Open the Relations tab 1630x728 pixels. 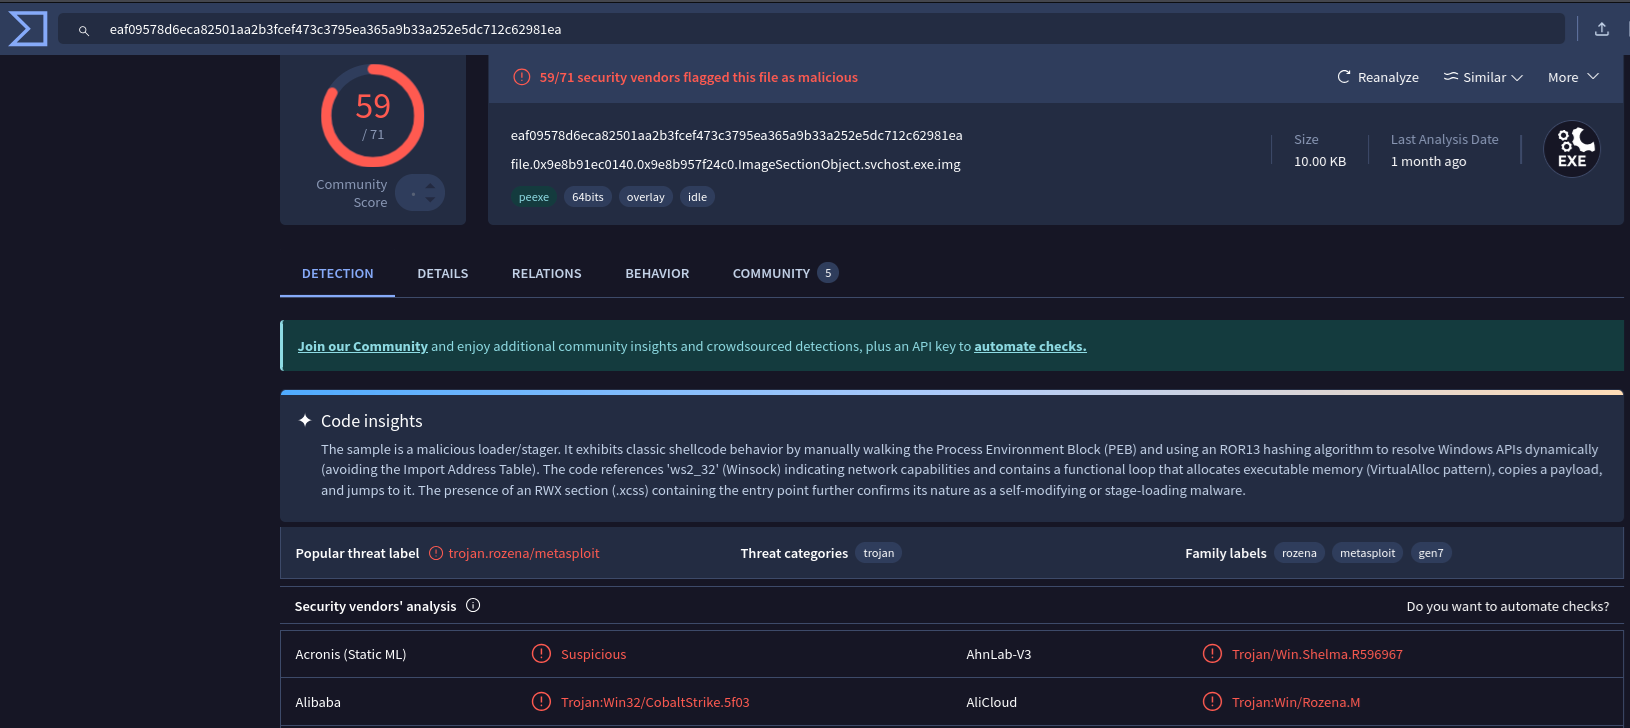coord(546,273)
